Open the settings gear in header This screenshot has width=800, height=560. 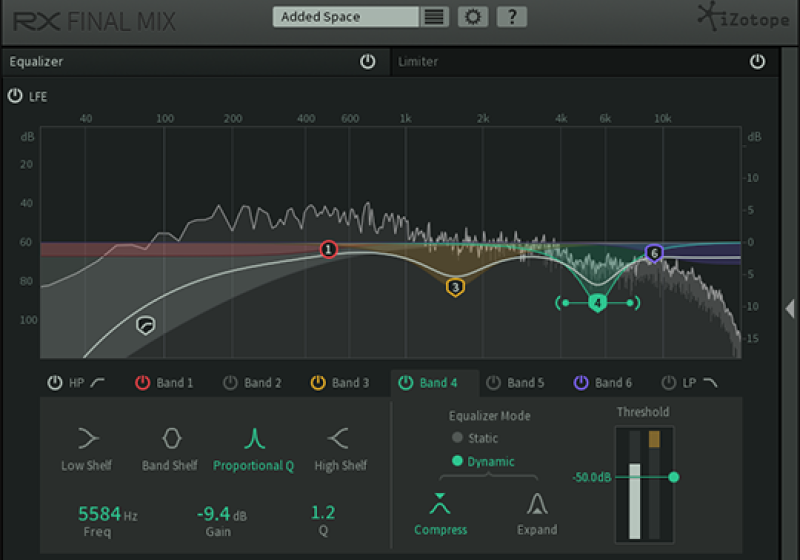pos(473,17)
